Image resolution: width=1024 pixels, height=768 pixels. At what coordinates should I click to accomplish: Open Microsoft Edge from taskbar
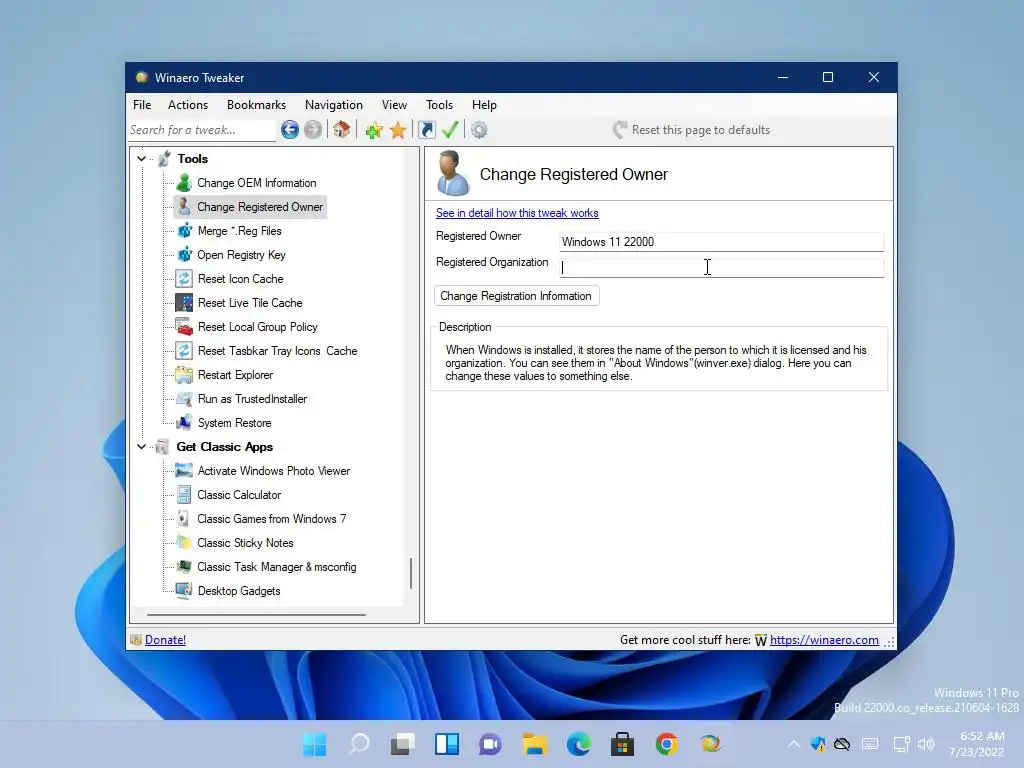[578, 744]
